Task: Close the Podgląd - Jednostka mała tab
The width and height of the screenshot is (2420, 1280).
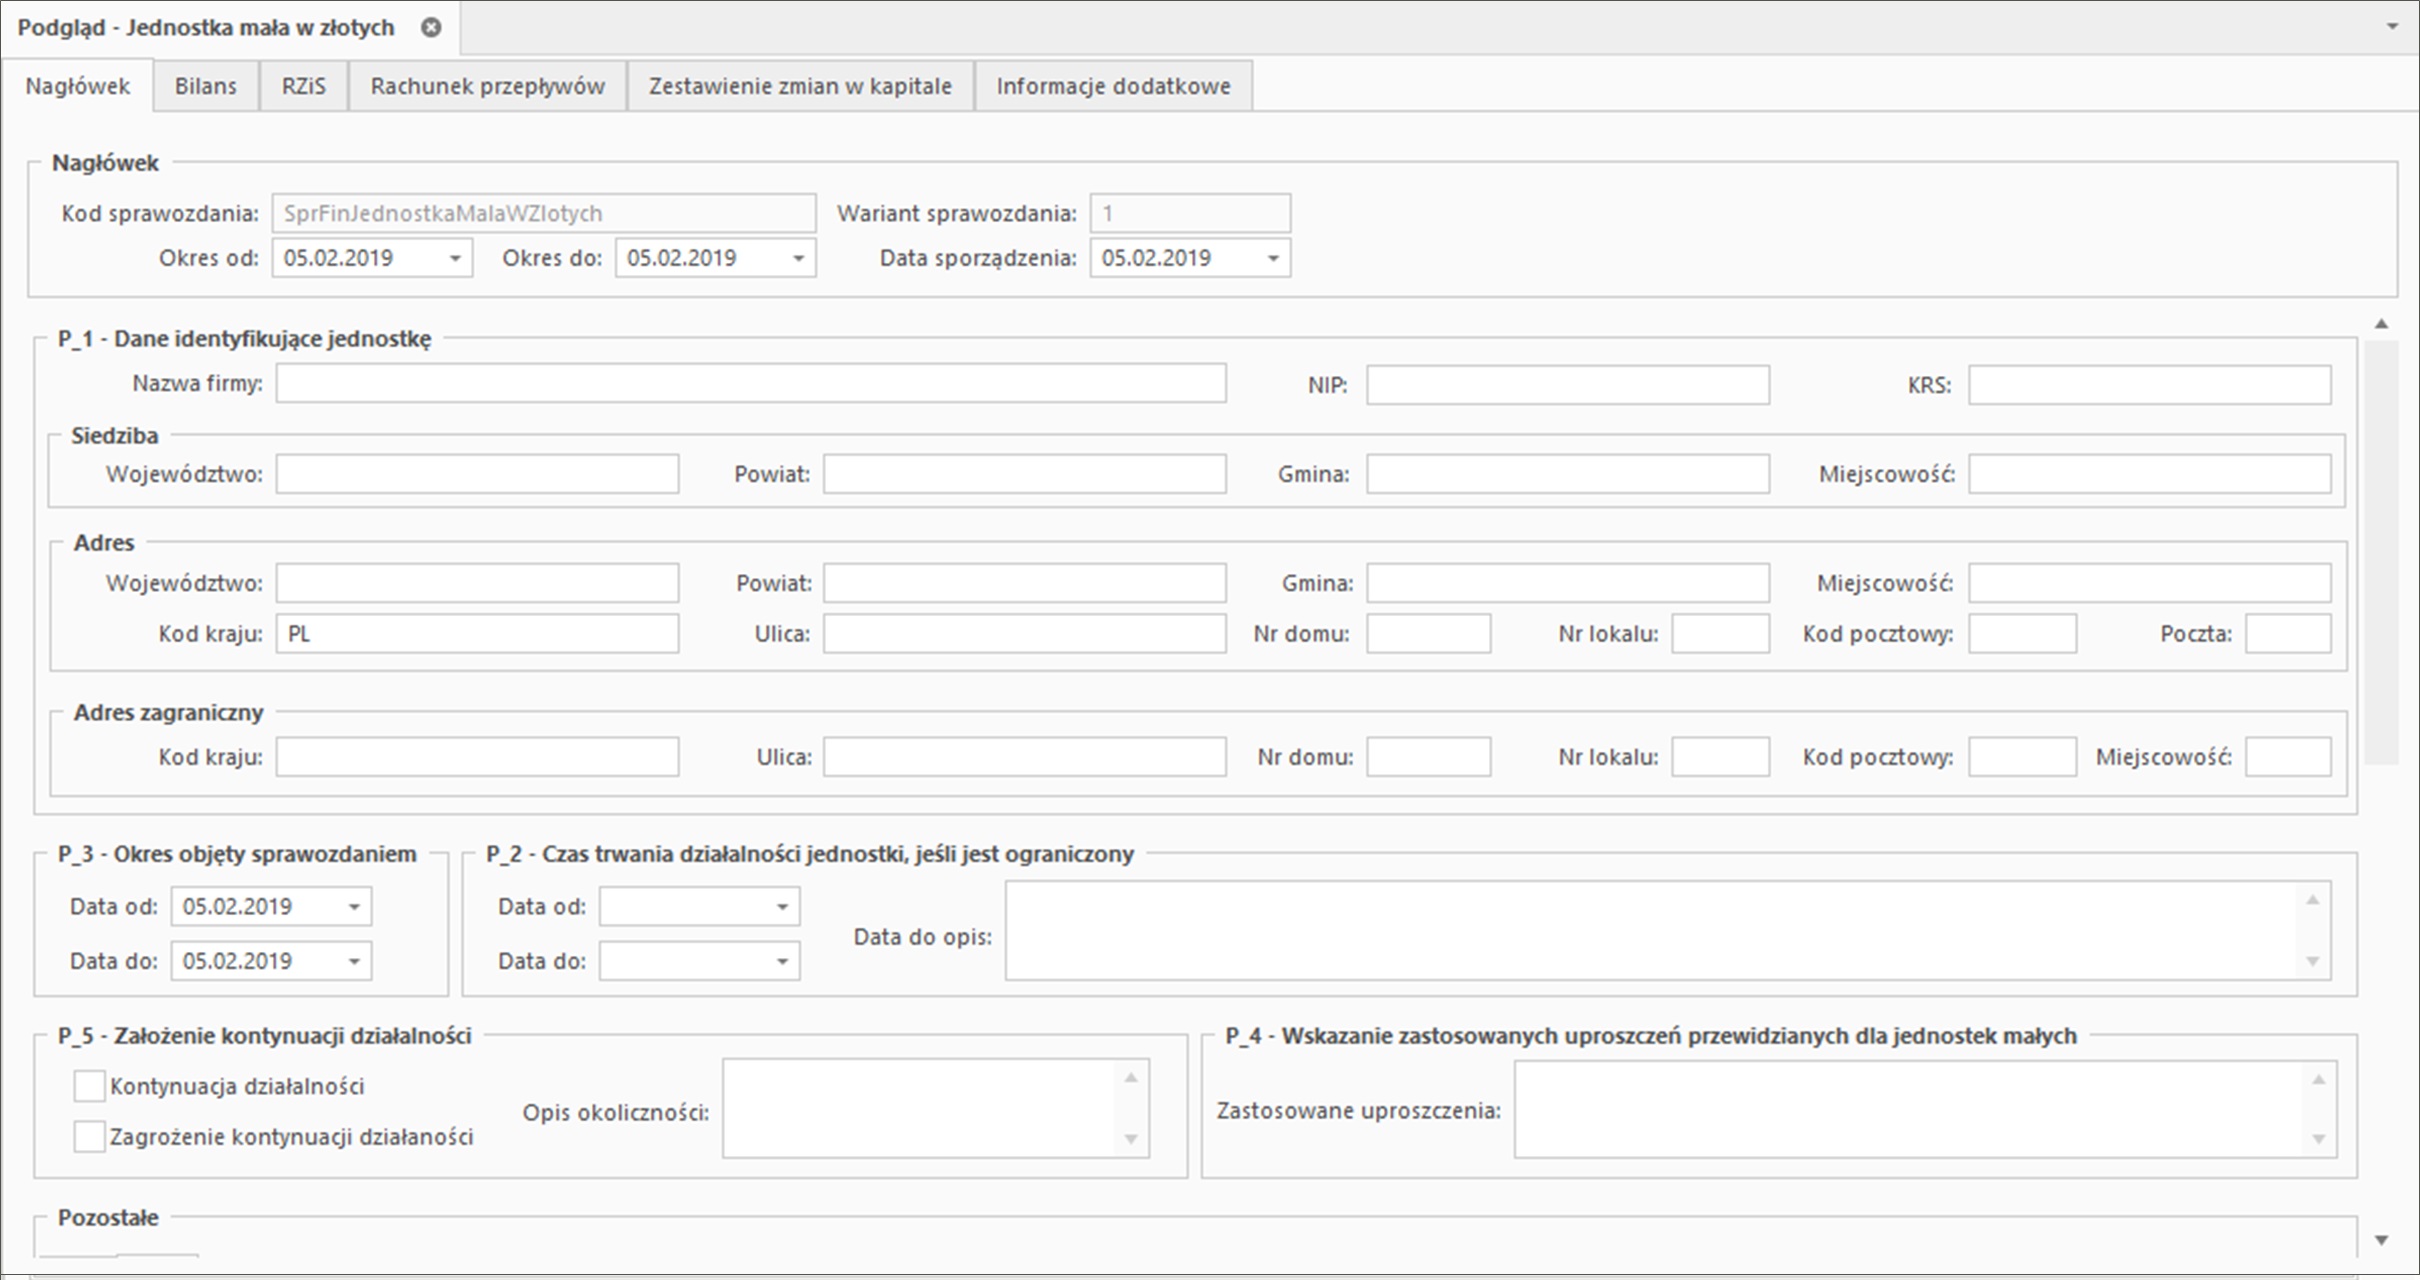Action: [x=431, y=28]
